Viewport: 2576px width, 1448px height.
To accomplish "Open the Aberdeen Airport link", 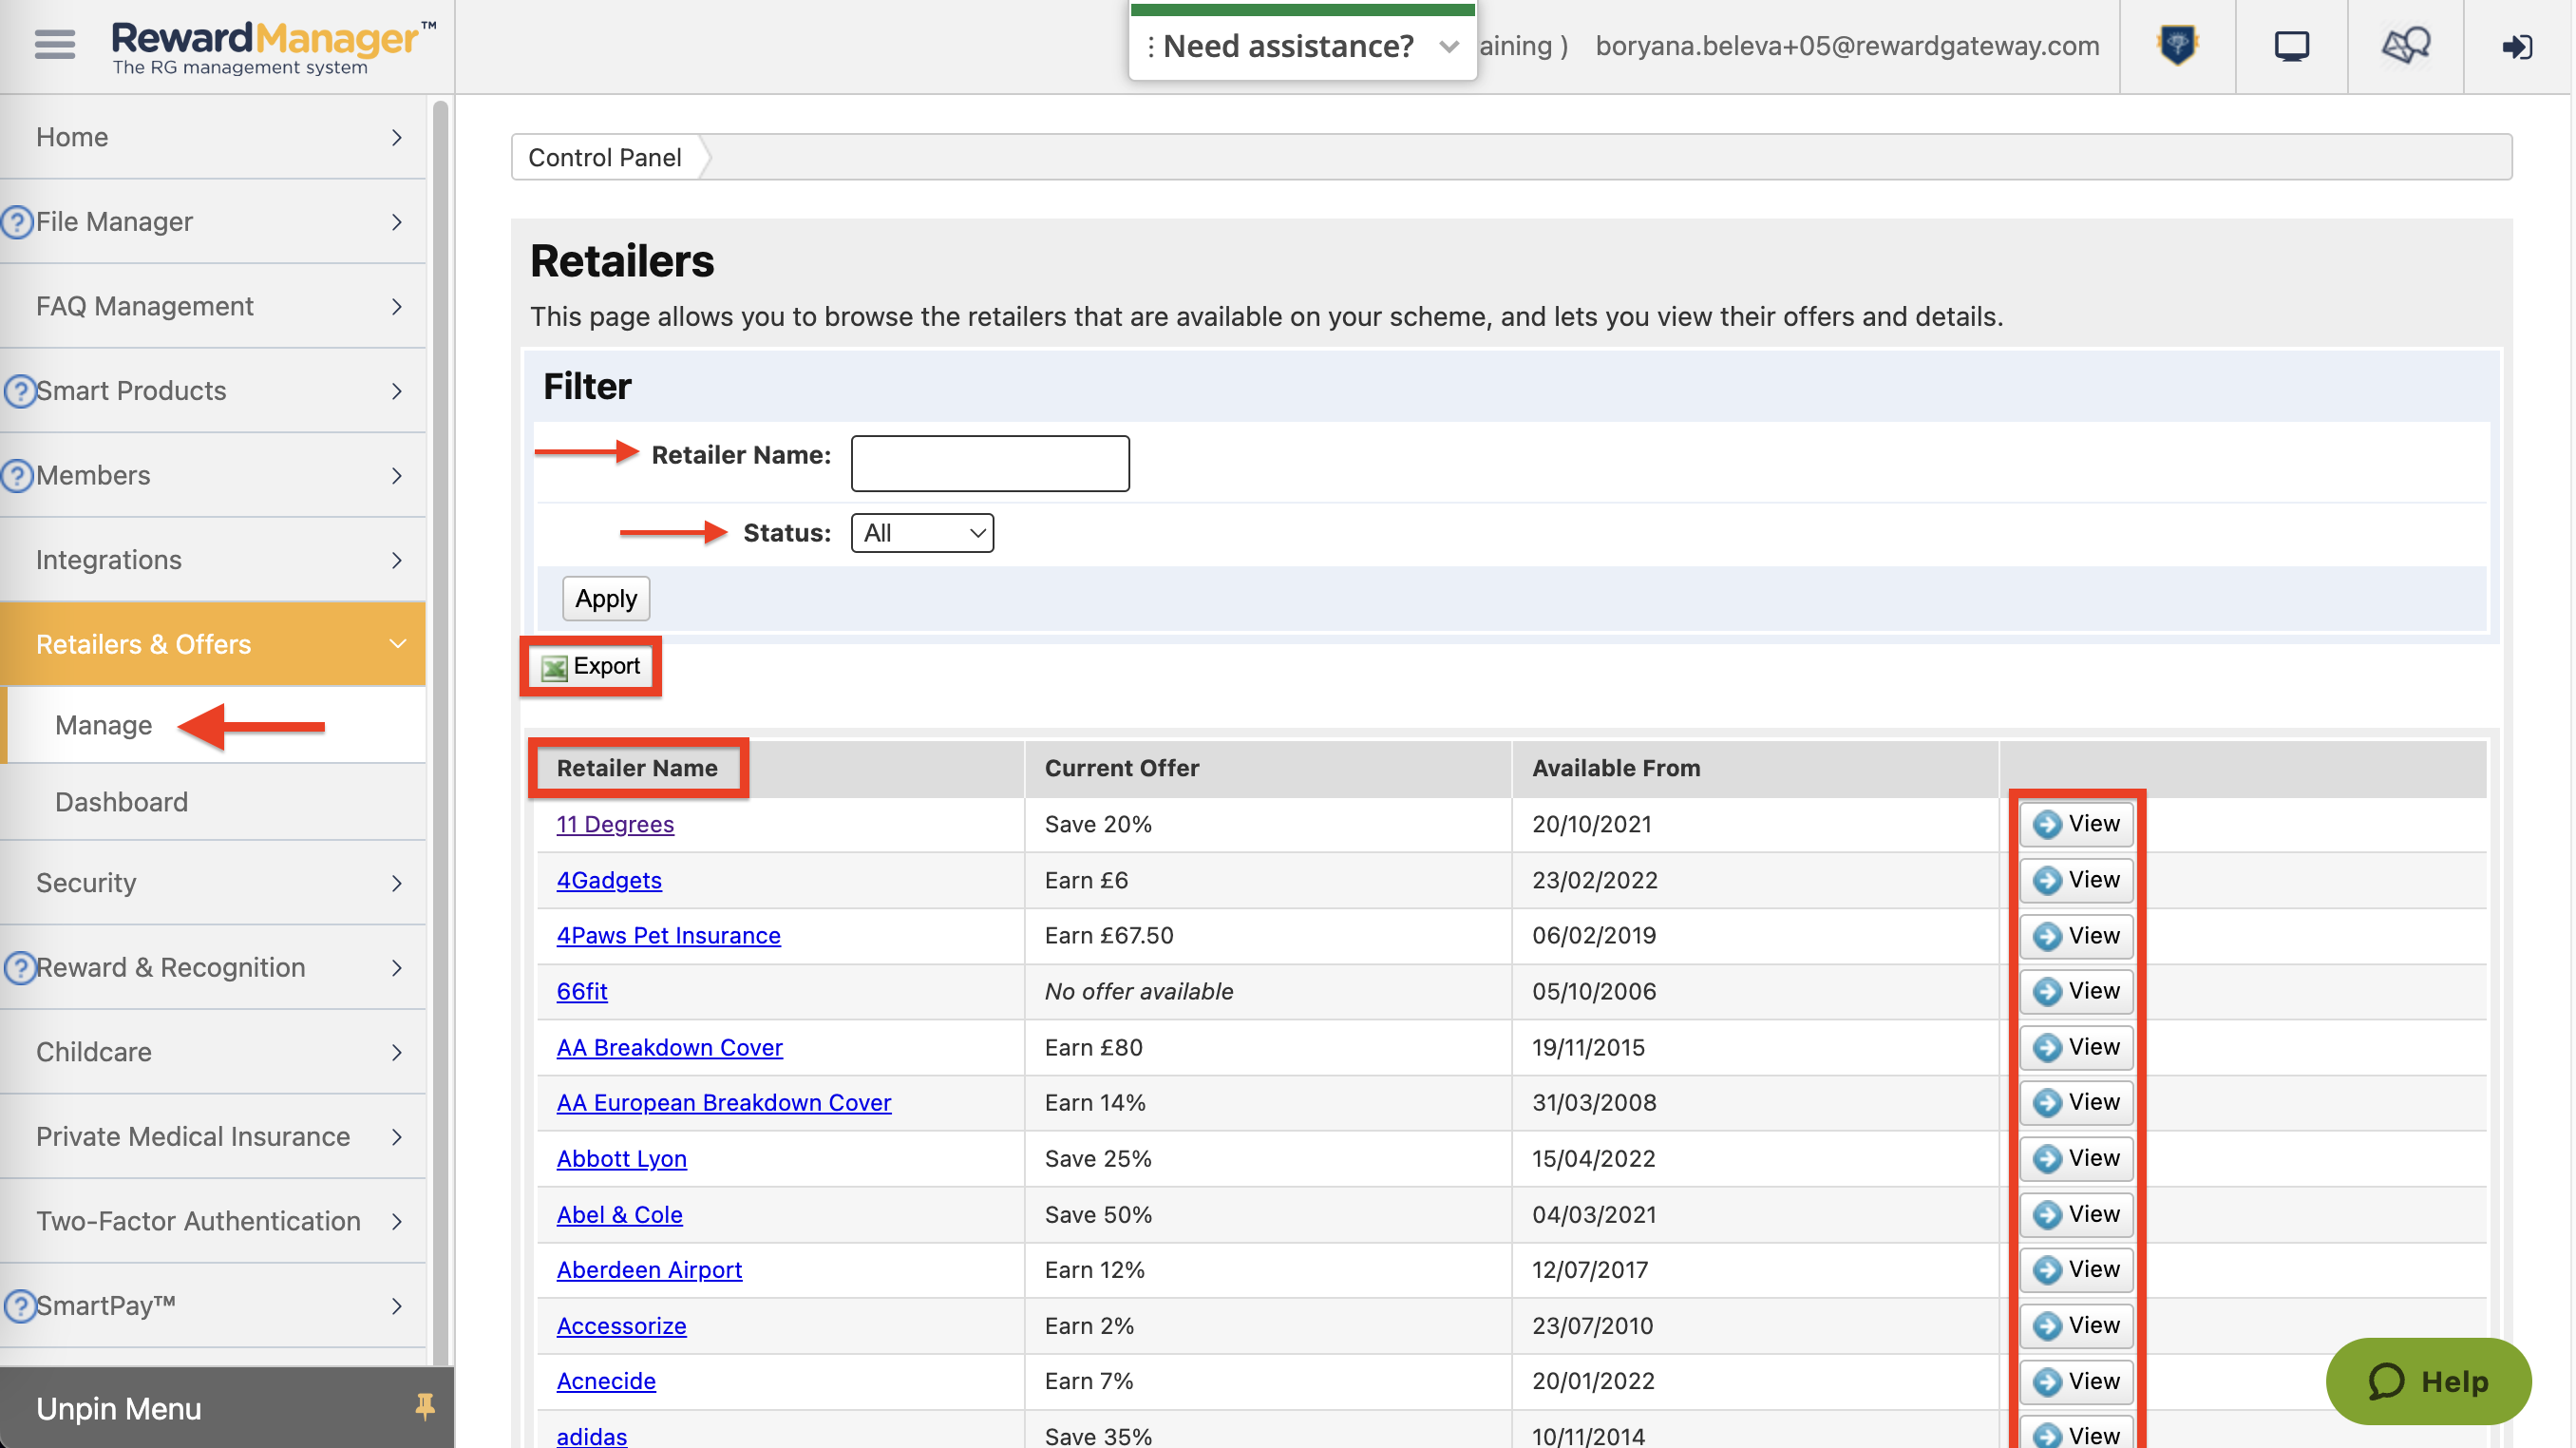I will tap(649, 1269).
